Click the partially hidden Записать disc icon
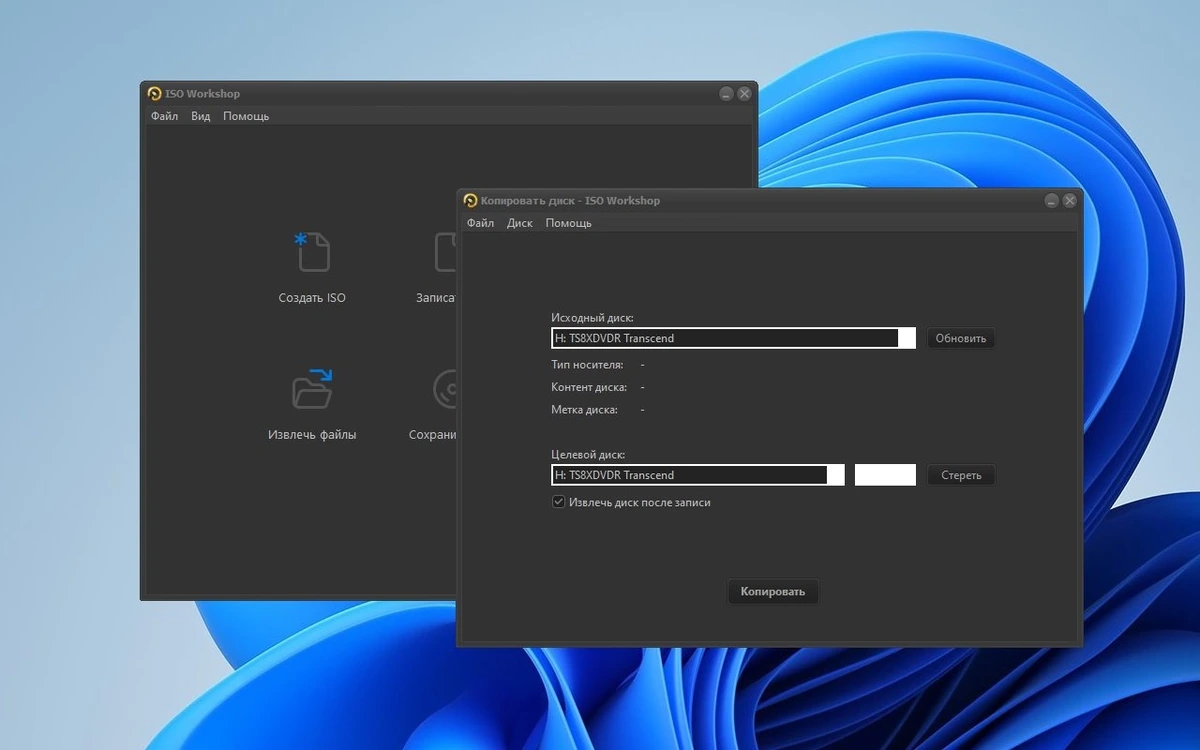 446,252
